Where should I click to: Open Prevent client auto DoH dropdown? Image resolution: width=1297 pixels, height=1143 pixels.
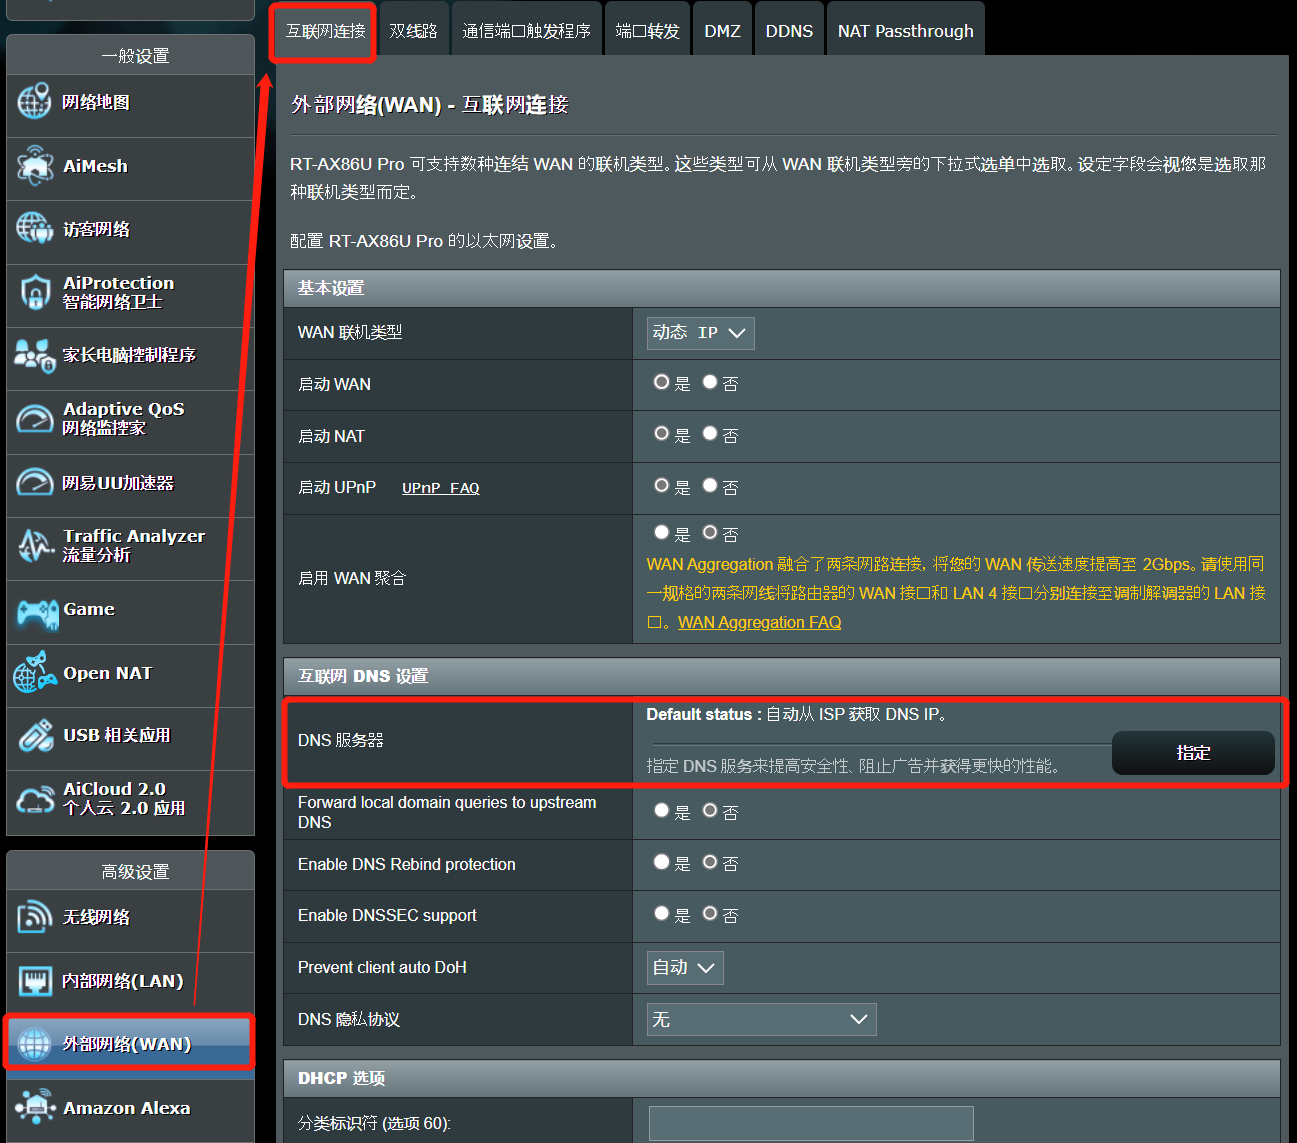point(685,968)
